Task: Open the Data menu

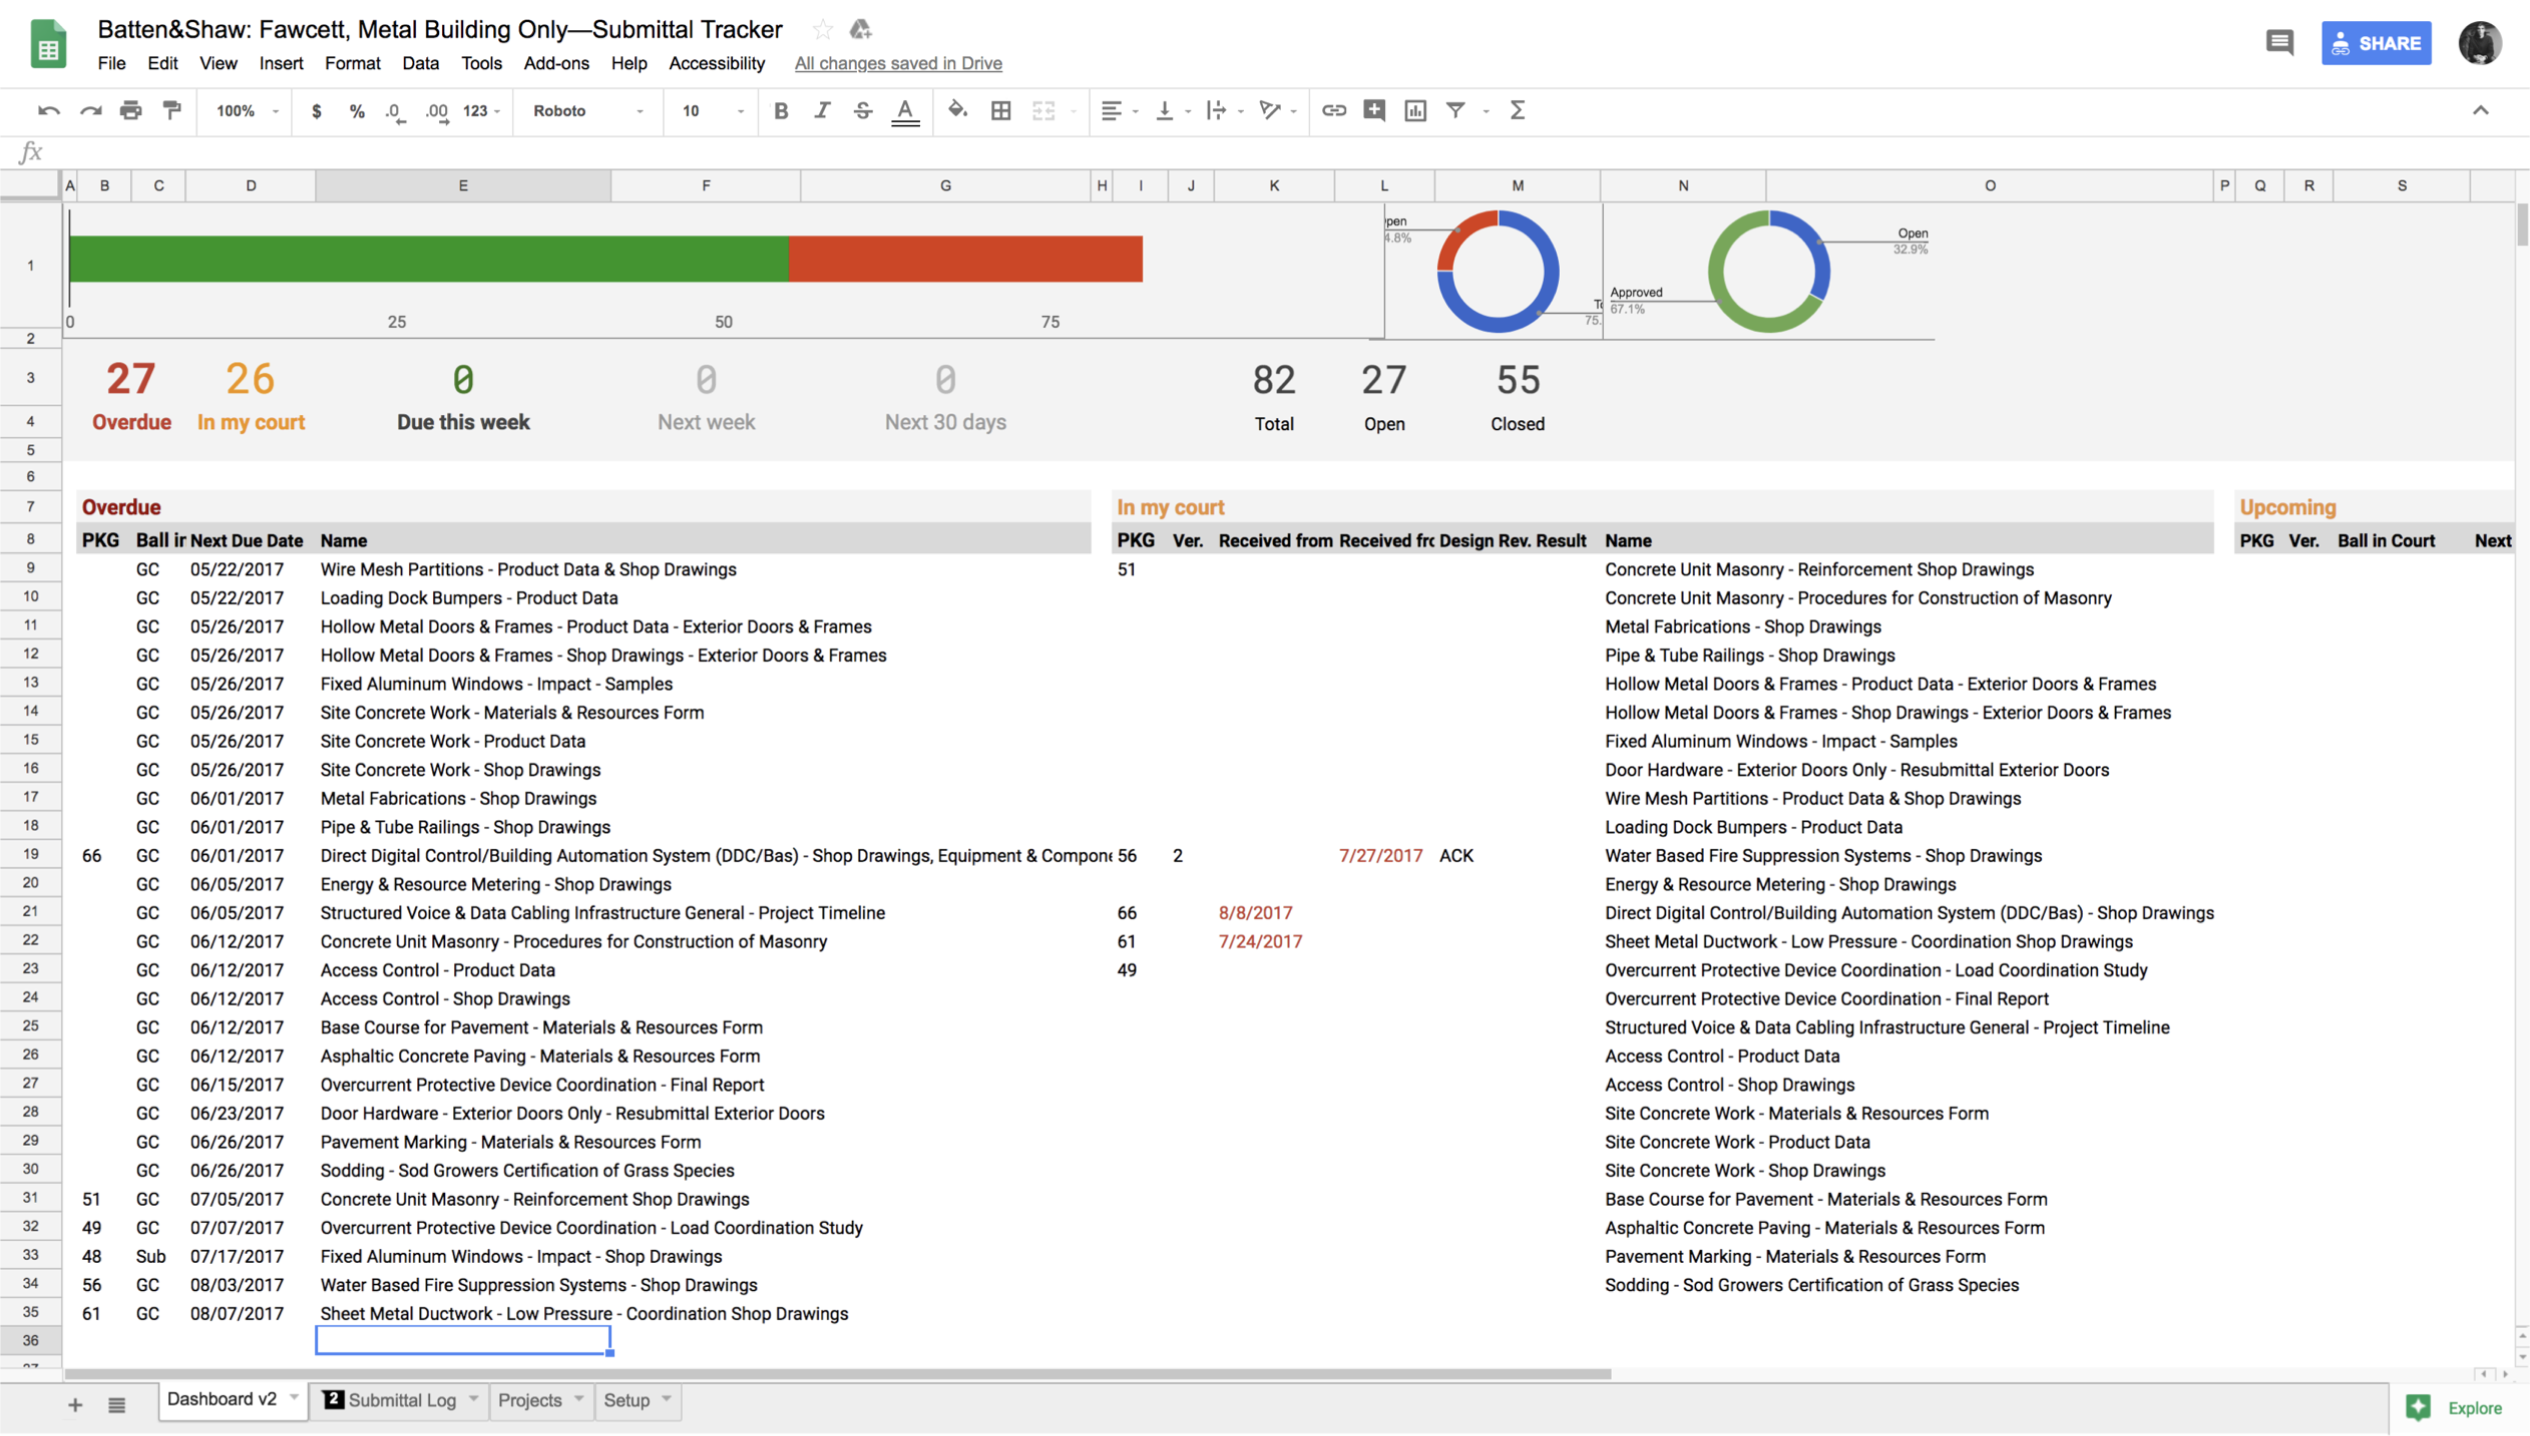Action: pyautogui.click(x=420, y=63)
